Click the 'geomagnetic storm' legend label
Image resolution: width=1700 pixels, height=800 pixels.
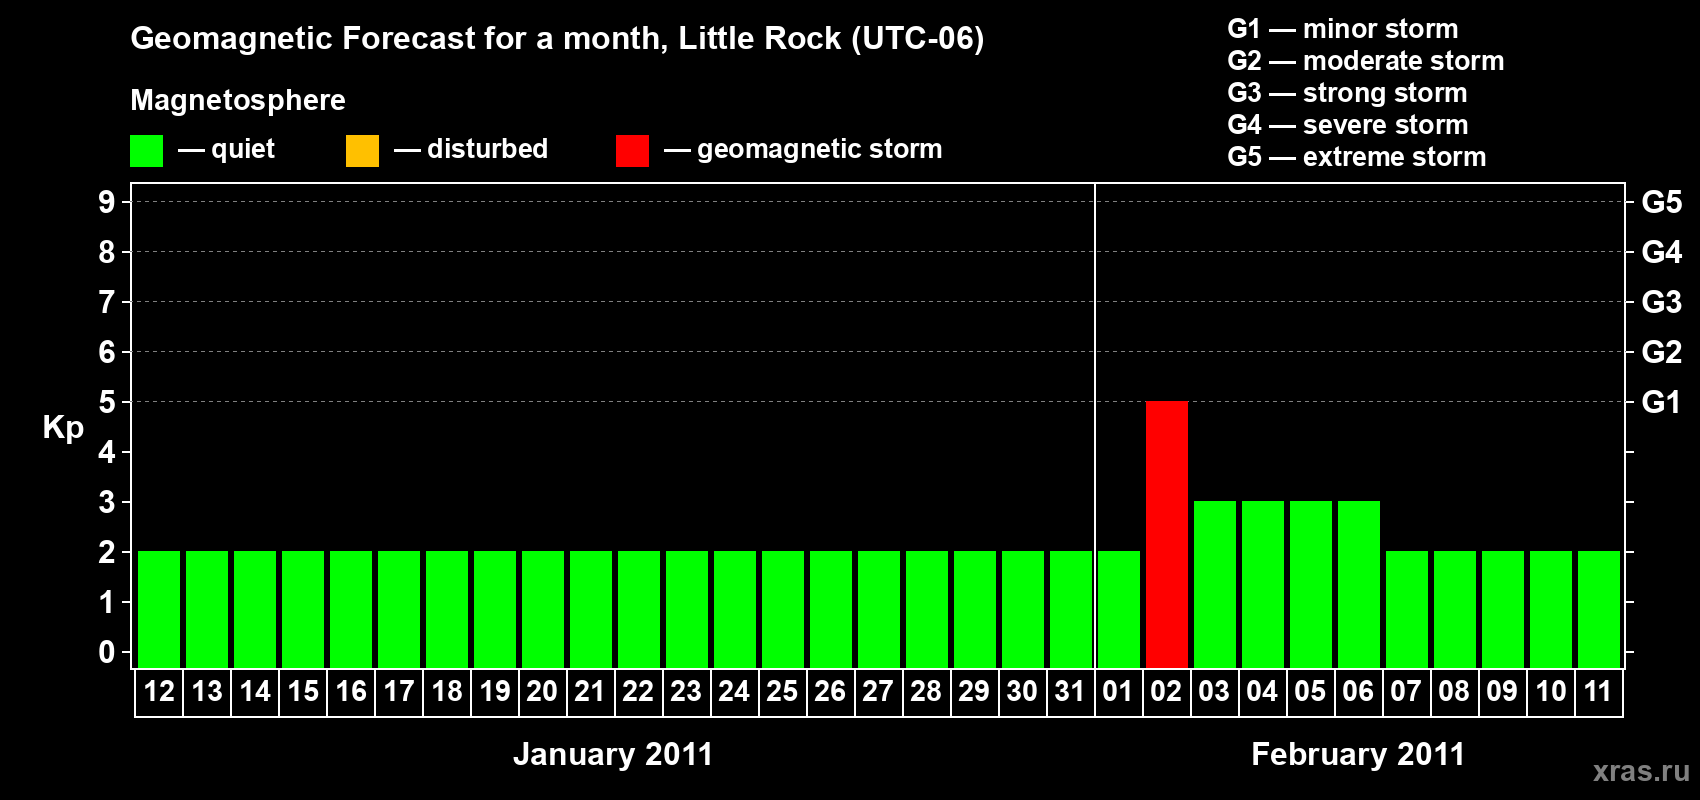point(819,149)
